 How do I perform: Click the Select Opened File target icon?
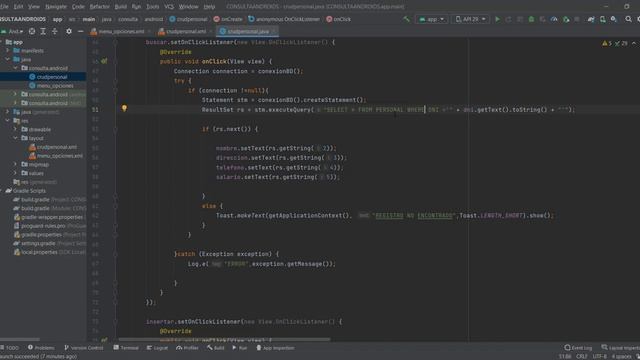click(x=32, y=31)
